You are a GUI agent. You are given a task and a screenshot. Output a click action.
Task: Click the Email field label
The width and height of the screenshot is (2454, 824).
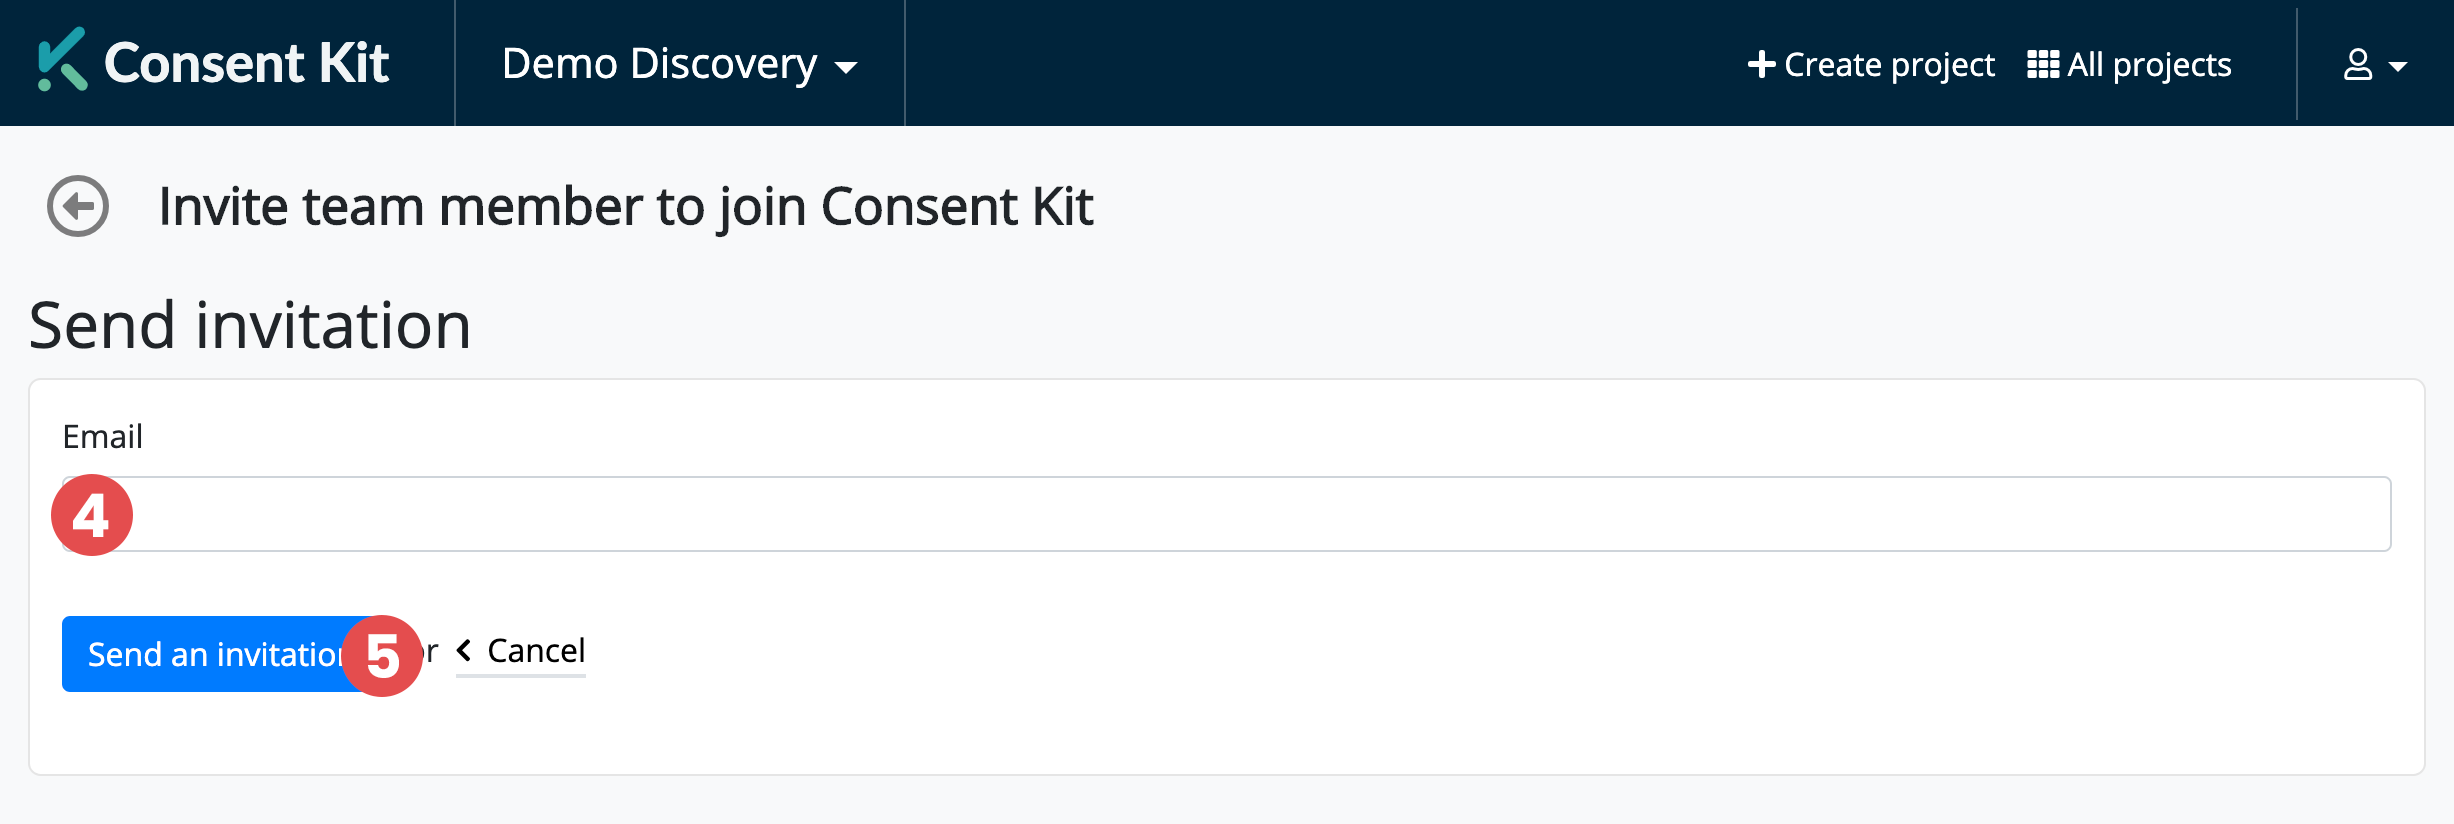click(x=102, y=437)
